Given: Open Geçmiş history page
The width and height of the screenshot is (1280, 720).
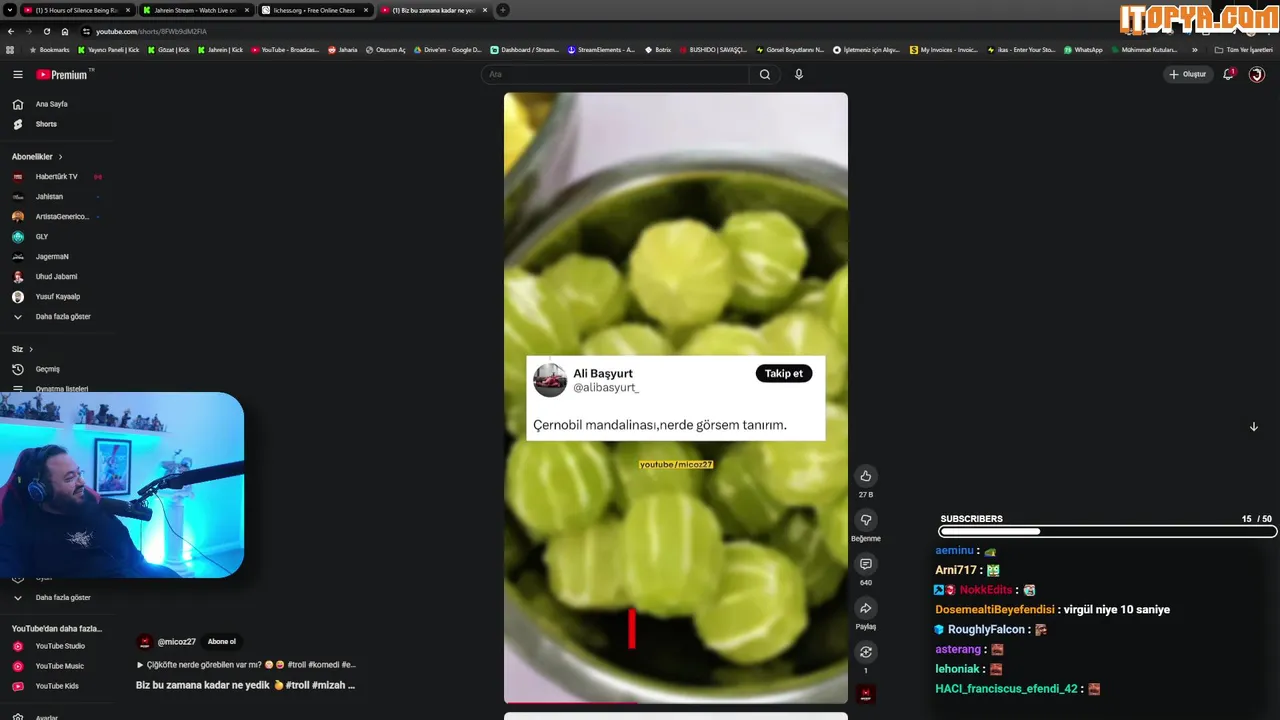Looking at the screenshot, I should 47,369.
